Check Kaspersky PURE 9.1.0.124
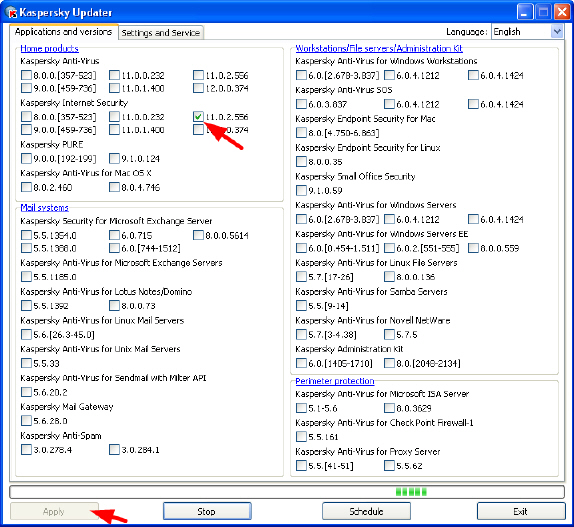The image size is (574, 527). (114, 158)
